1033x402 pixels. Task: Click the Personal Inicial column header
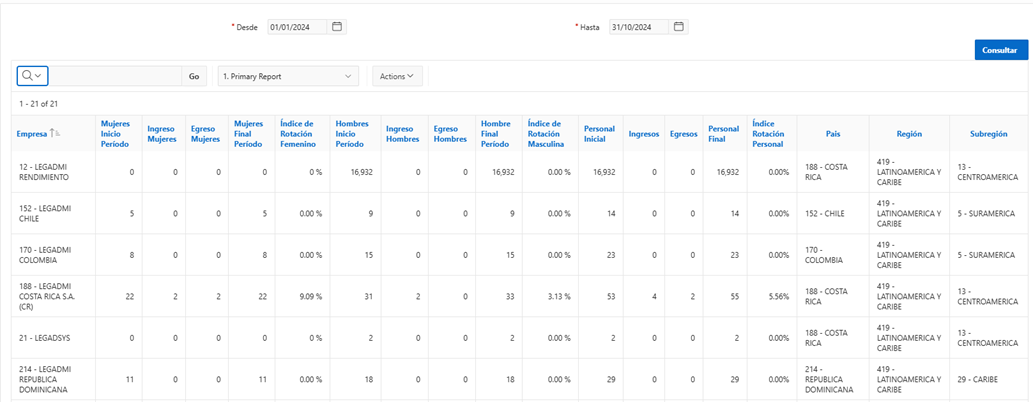coord(599,133)
